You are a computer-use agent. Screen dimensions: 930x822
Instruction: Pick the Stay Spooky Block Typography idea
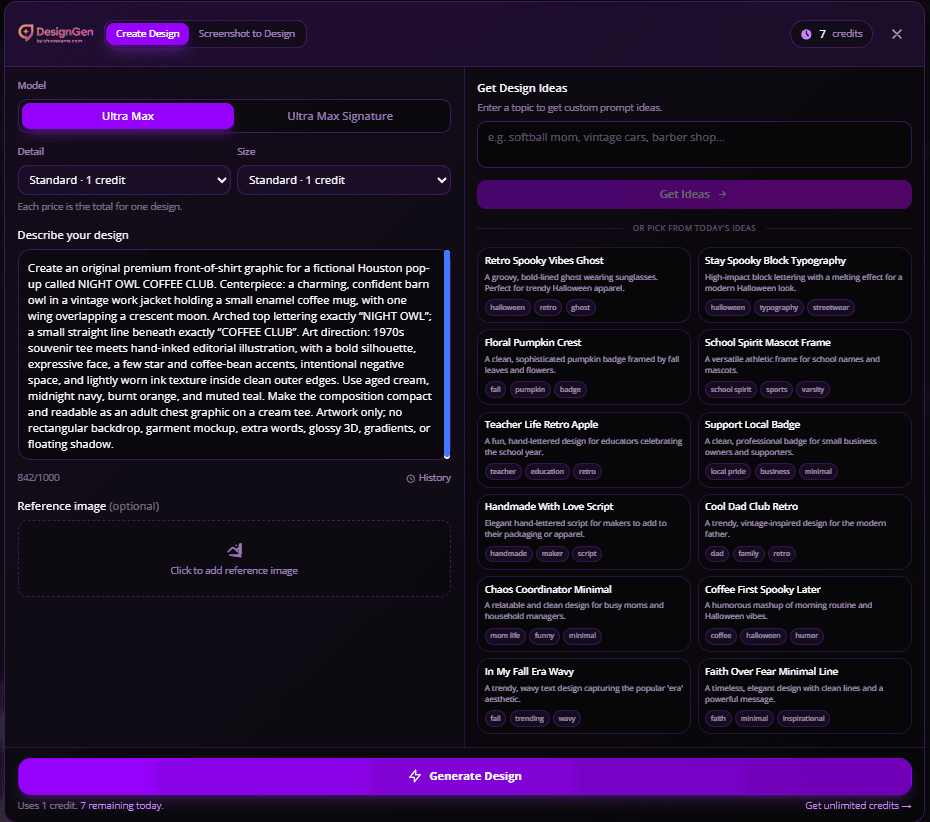point(804,285)
